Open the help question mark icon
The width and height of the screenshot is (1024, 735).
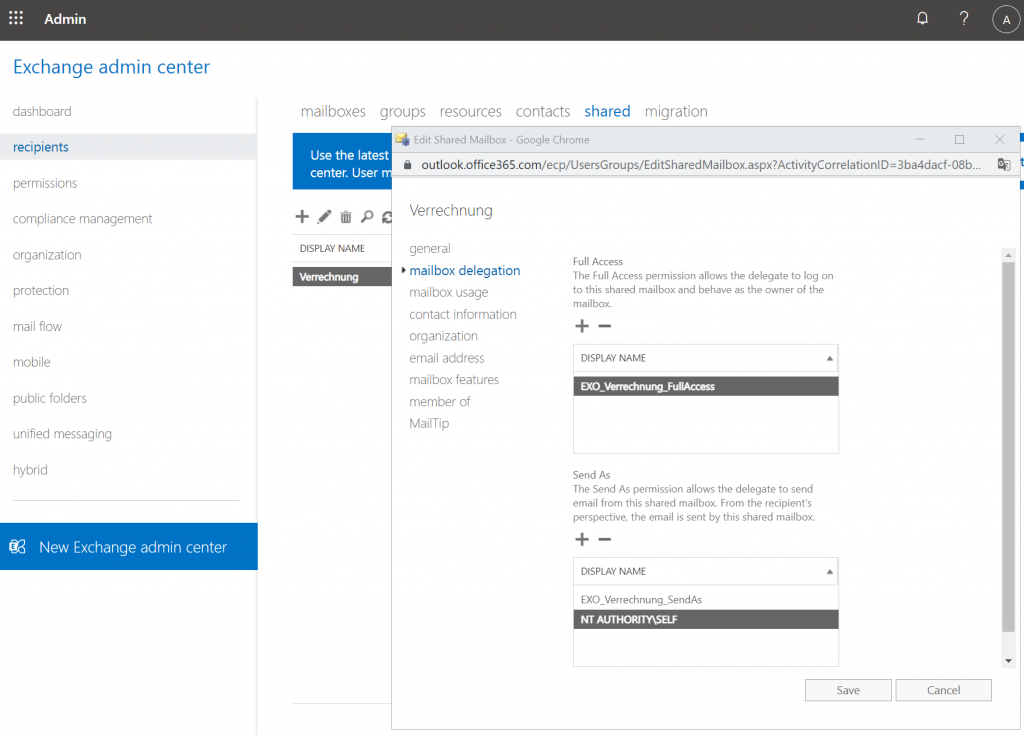[x=964, y=19]
